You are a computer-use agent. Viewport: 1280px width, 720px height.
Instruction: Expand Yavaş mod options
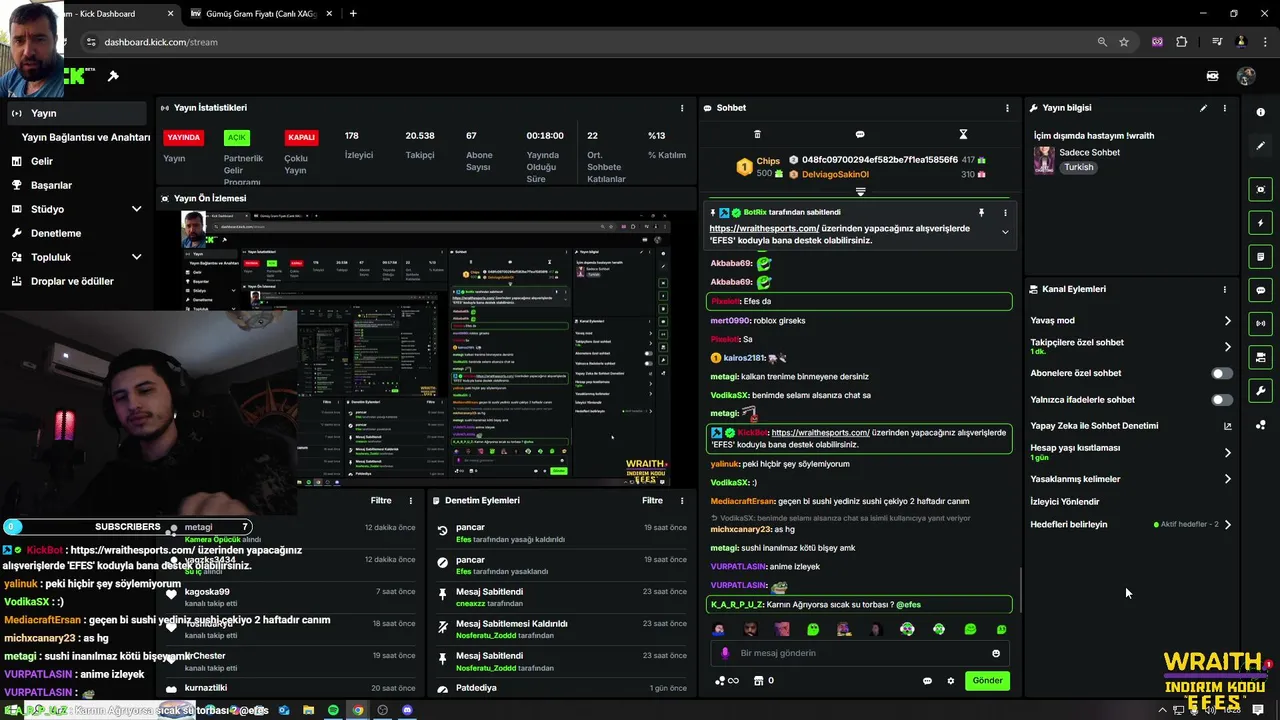coord(1228,321)
